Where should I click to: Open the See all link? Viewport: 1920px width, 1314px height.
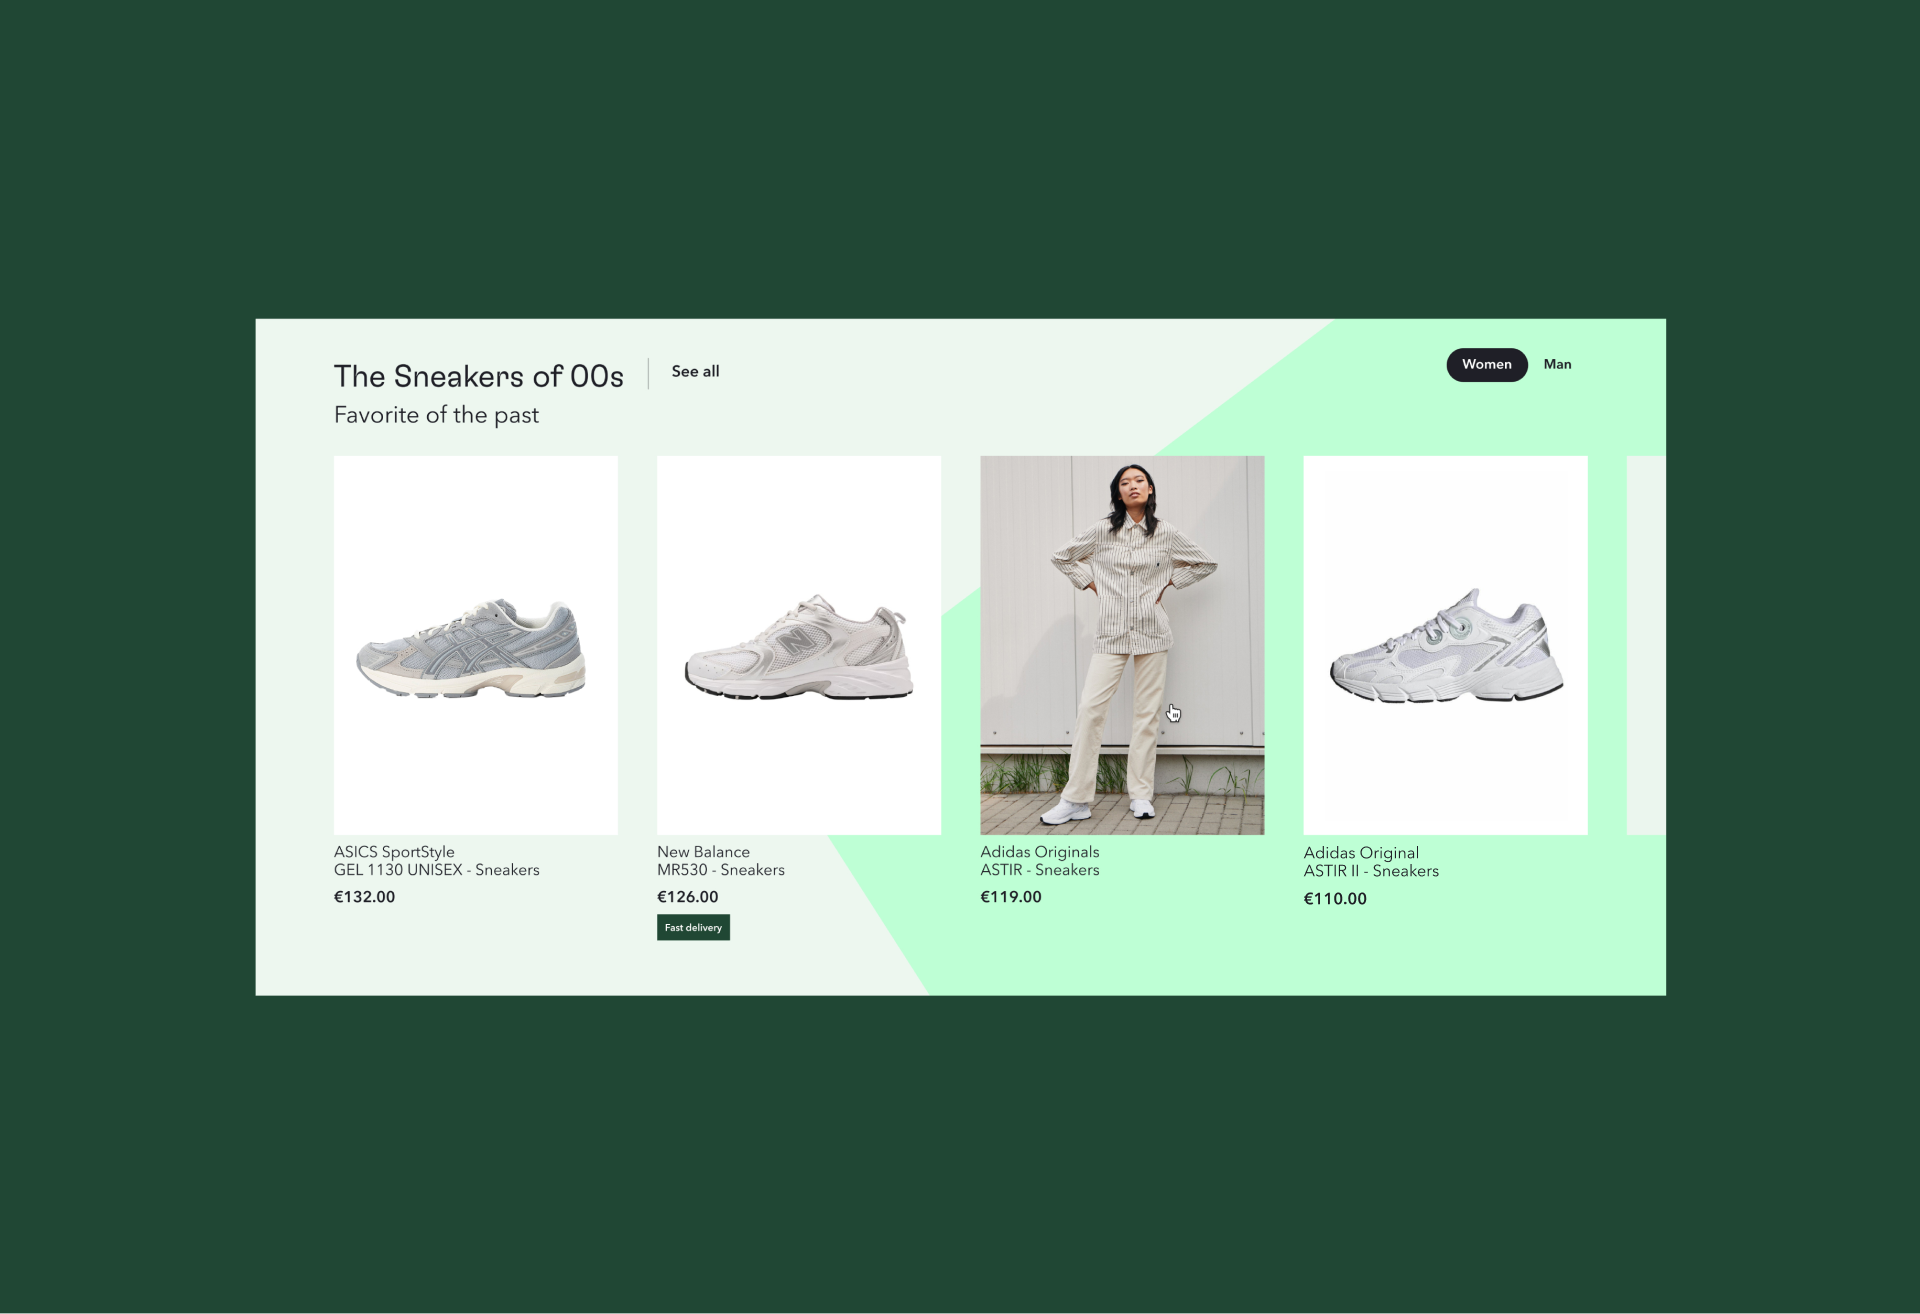(695, 371)
